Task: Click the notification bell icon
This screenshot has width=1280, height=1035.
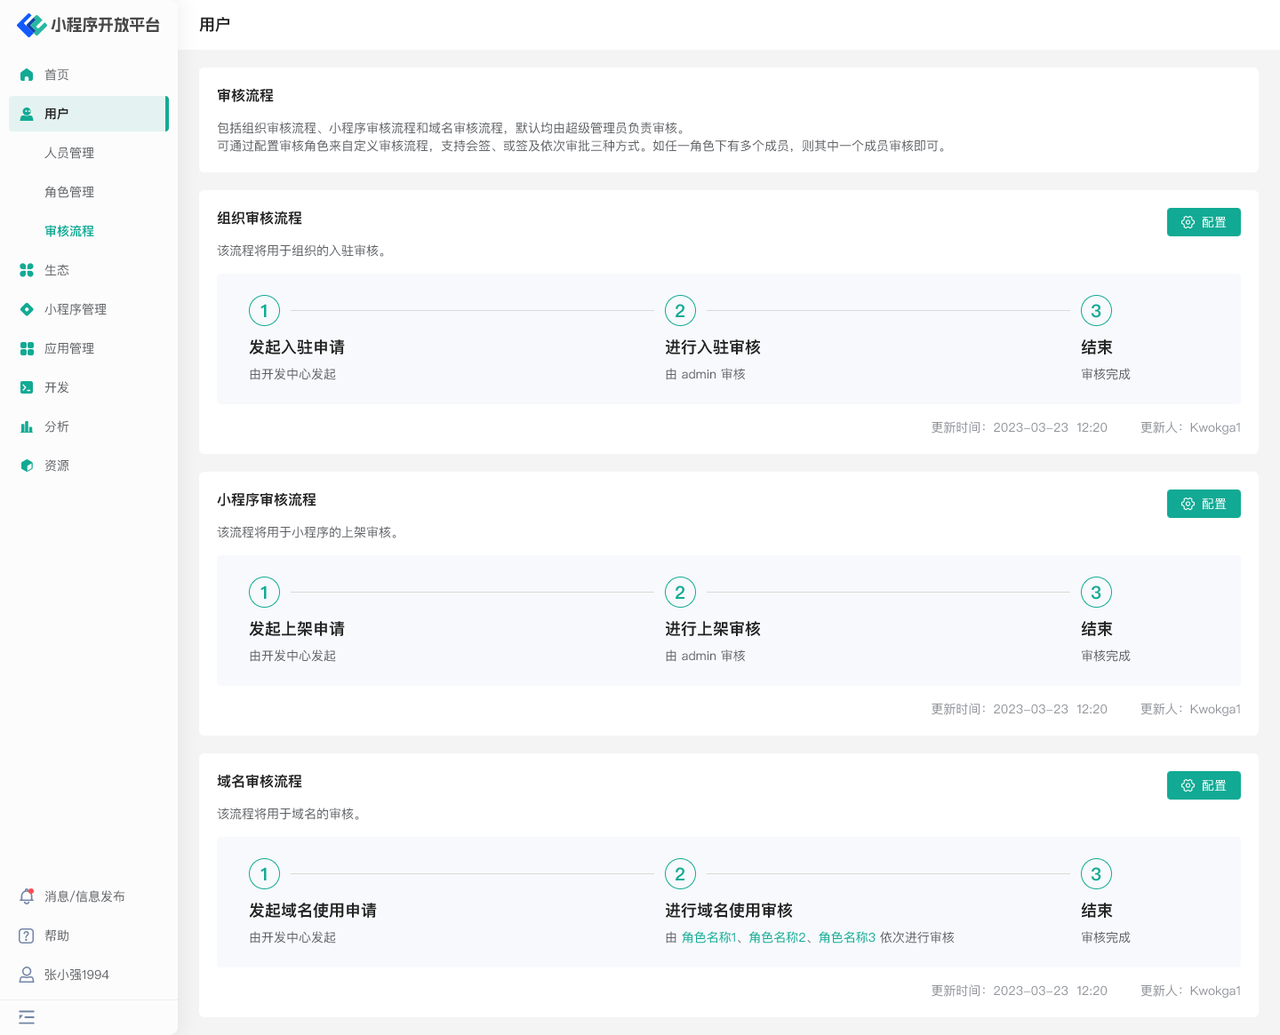Action: tap(27, 897)
